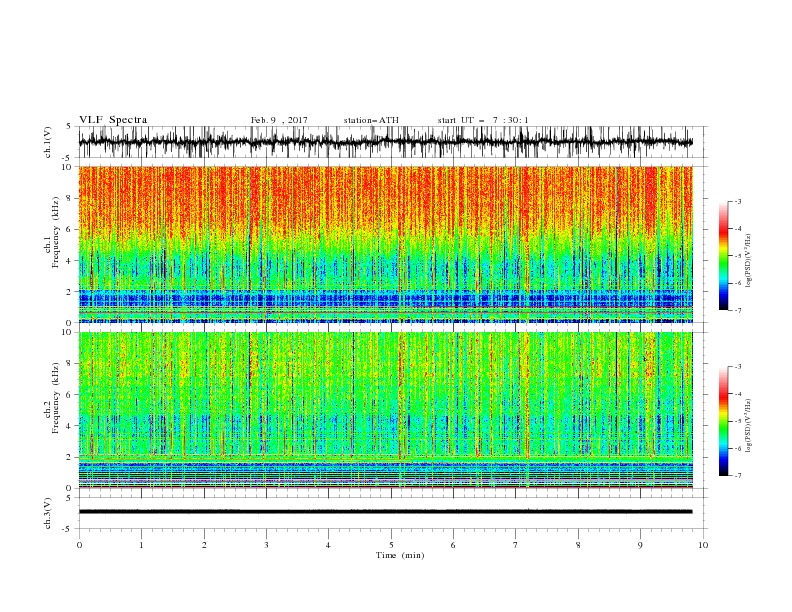The image size is (792, 612).
Task: Click the lower PSD color scale bar
Action: coord(723,421)
